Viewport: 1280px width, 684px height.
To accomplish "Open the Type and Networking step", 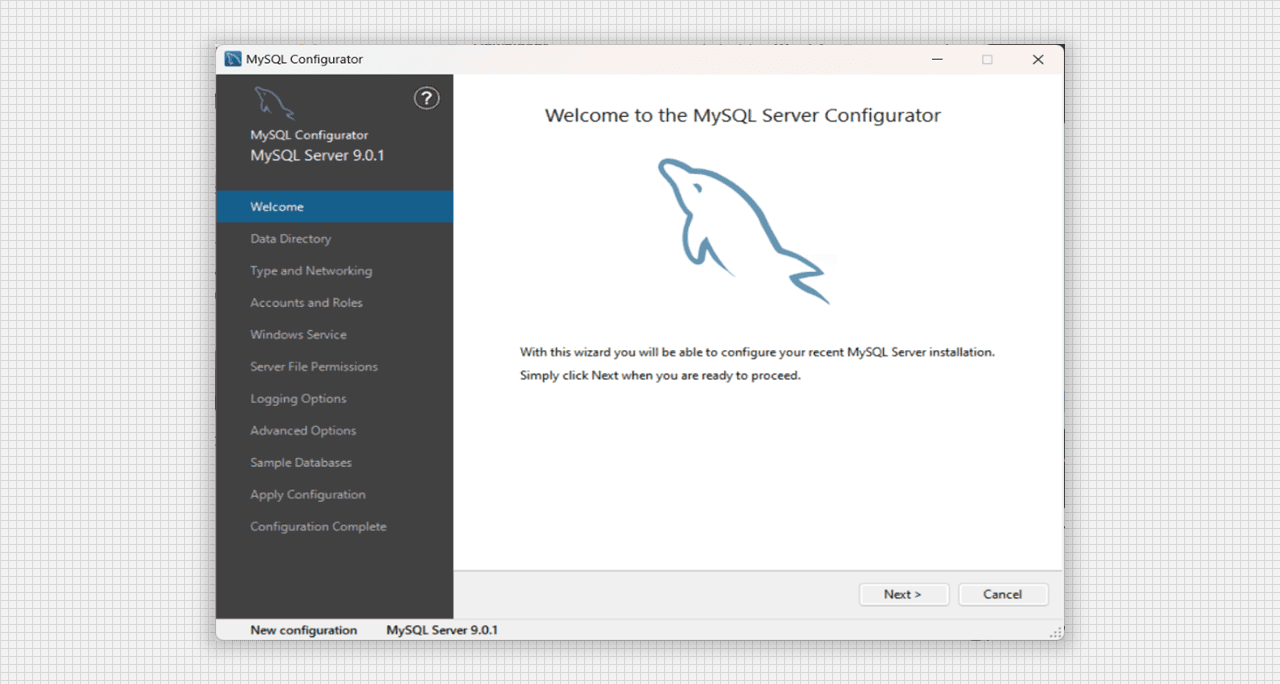I will tap(311, 271).
